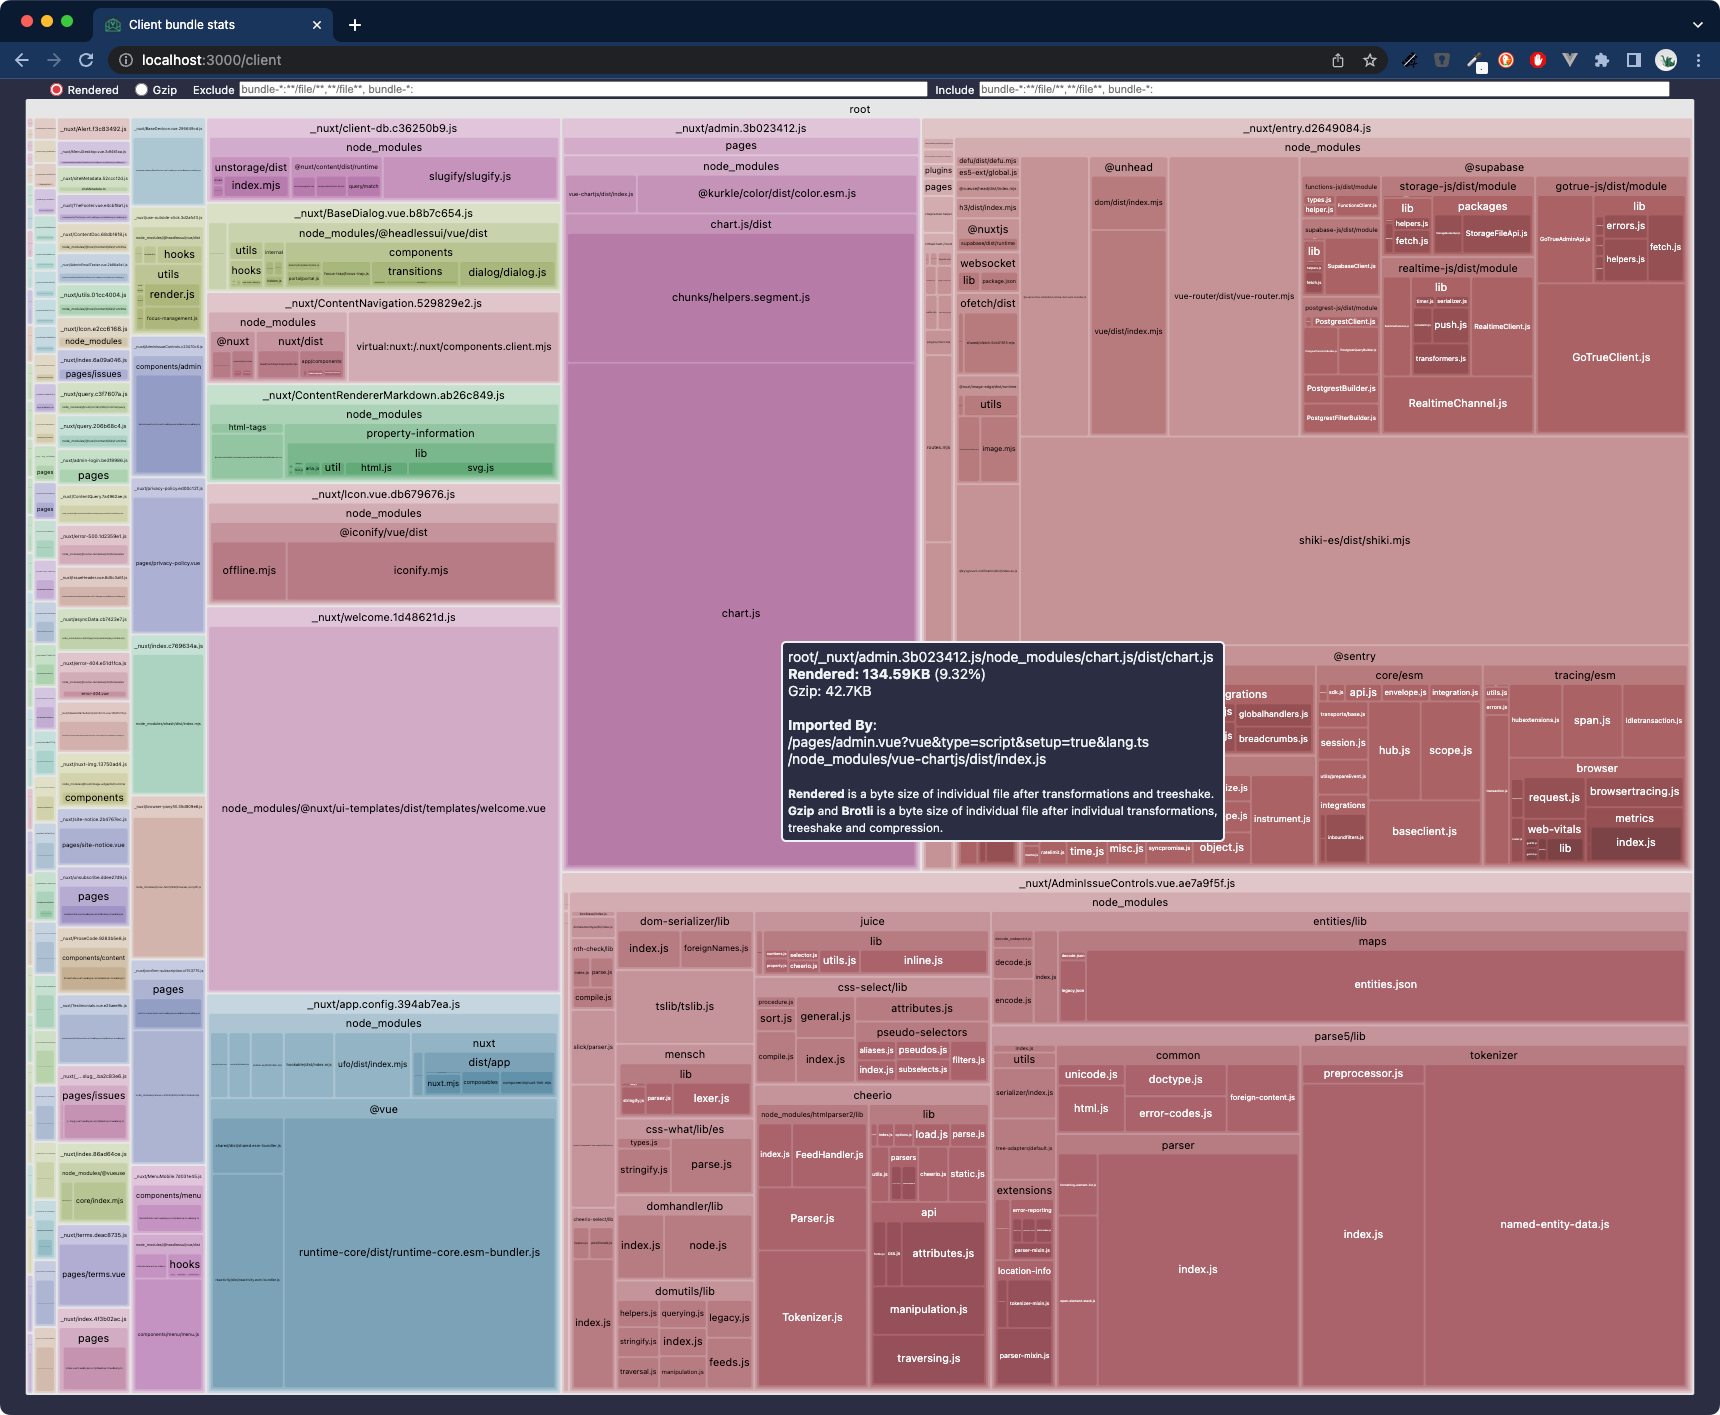Open the Chrome three-dot menu

coord(1698,60)
